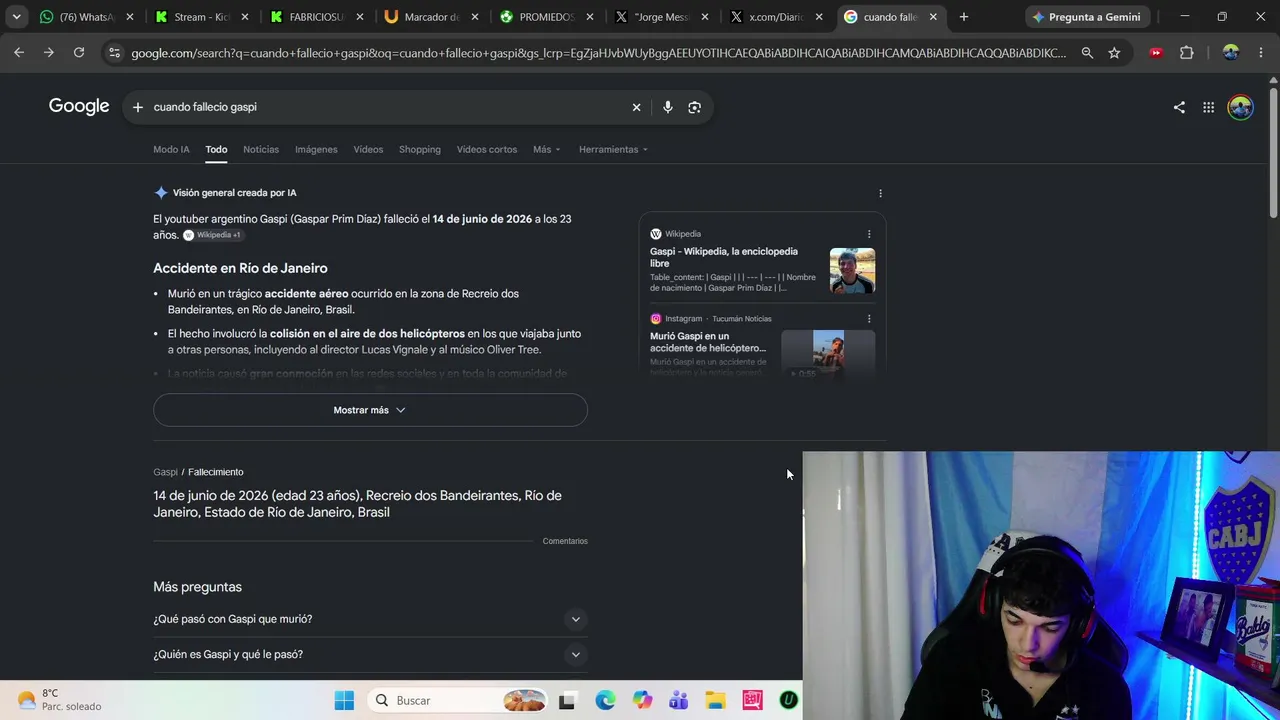Screen dimensions: 1280x720
Task: Open the Vídeos cortos results tab
Action: pyautogui.click(x=487, y=150)
